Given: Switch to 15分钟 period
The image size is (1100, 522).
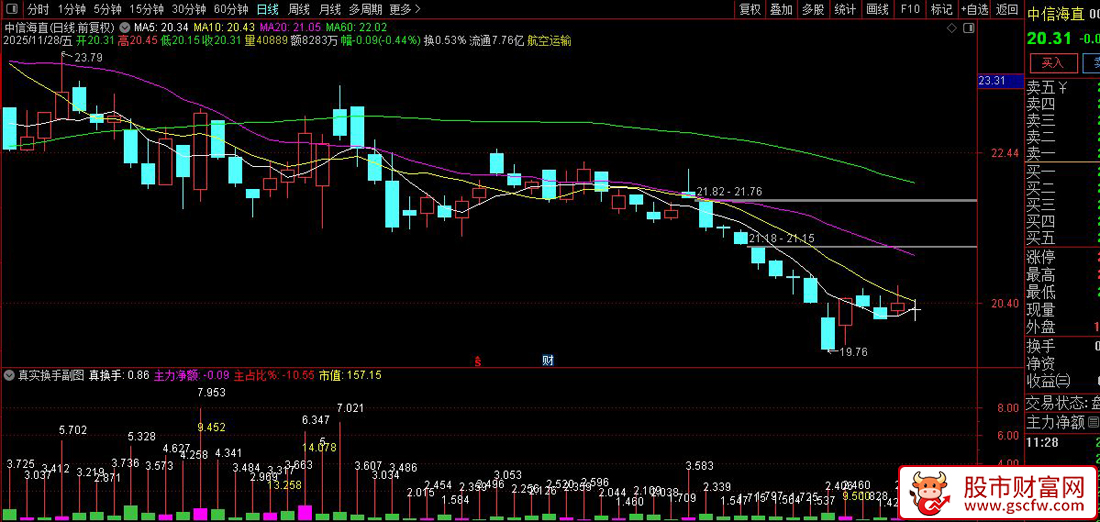Looking at the screenshot, I should click(146, 9).
